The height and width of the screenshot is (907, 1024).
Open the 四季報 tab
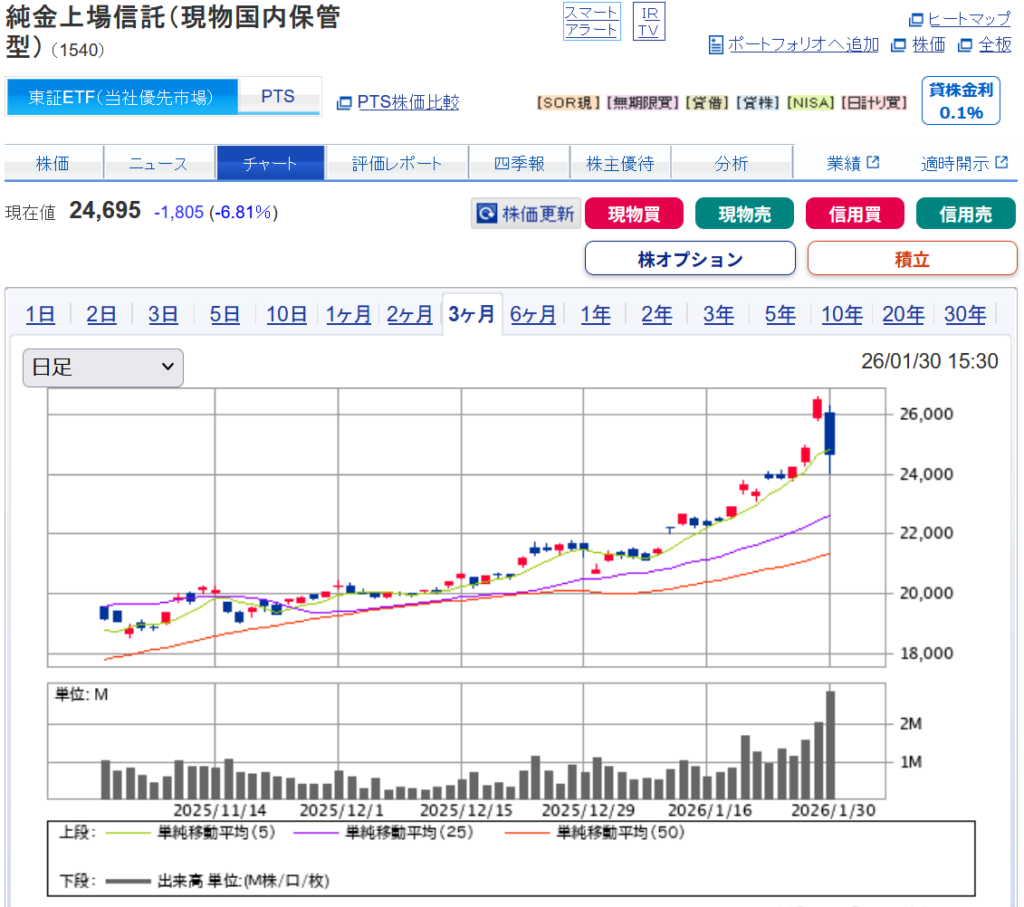(519, 163)
